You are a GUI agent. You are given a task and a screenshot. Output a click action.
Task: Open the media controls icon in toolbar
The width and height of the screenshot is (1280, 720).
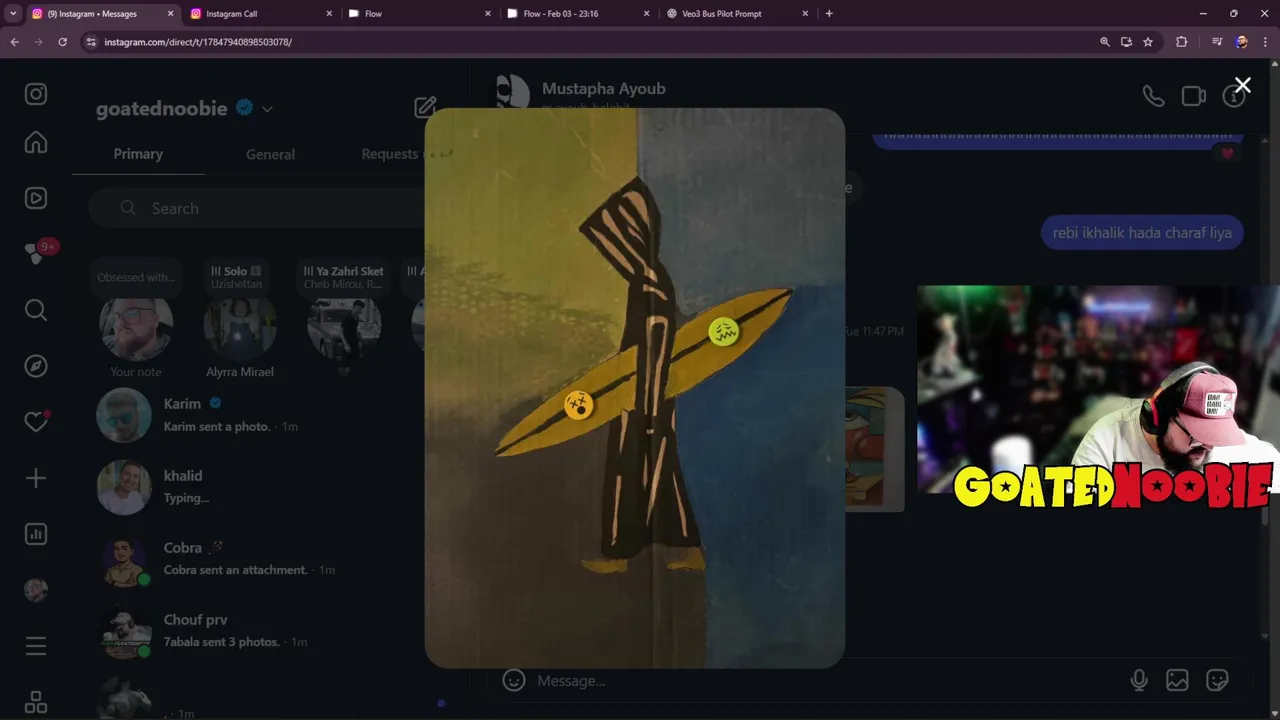[x=1216, y=42]
